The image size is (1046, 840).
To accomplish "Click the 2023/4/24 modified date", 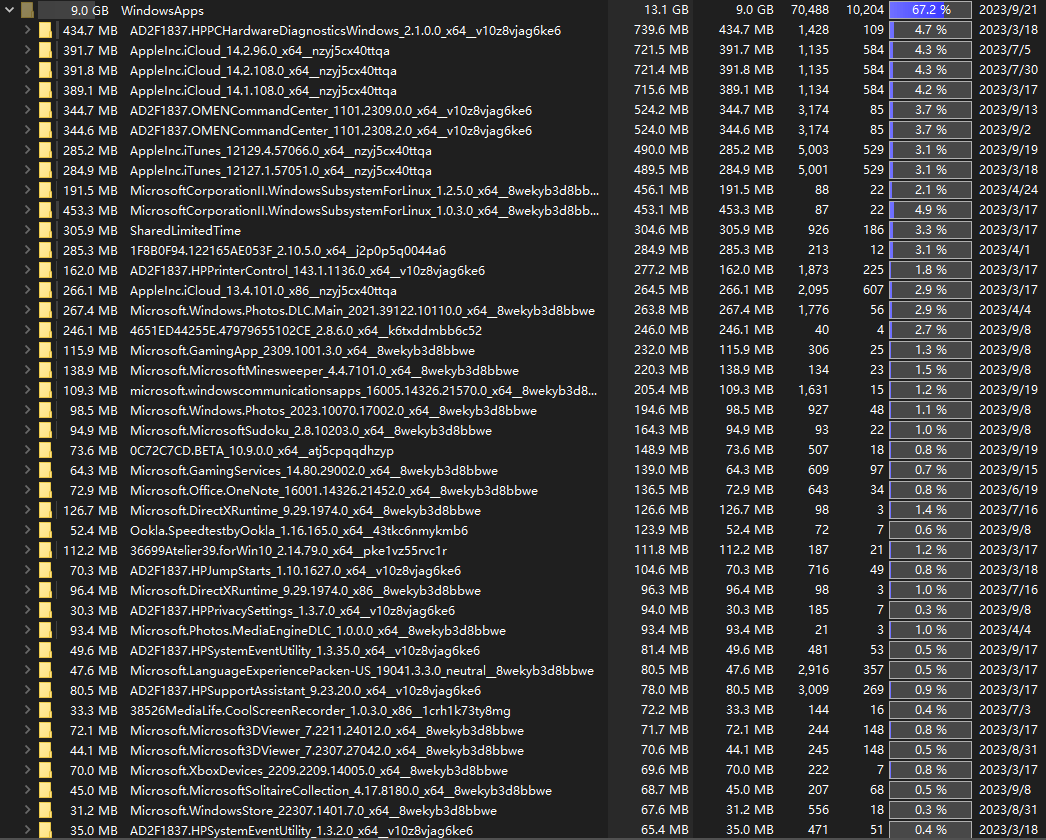I will click(1008, 190).
